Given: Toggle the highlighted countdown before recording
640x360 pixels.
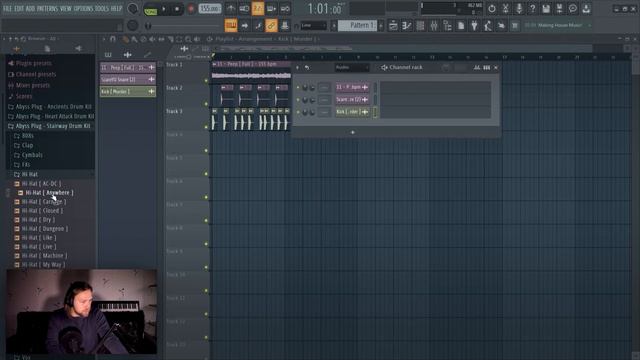Looking at the screenshot, I should 258,9.
